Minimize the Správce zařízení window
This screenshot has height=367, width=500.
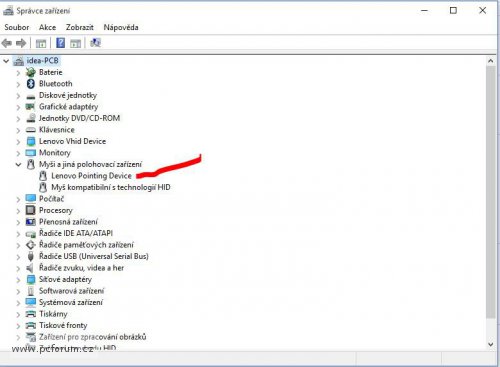pos(424,11)
